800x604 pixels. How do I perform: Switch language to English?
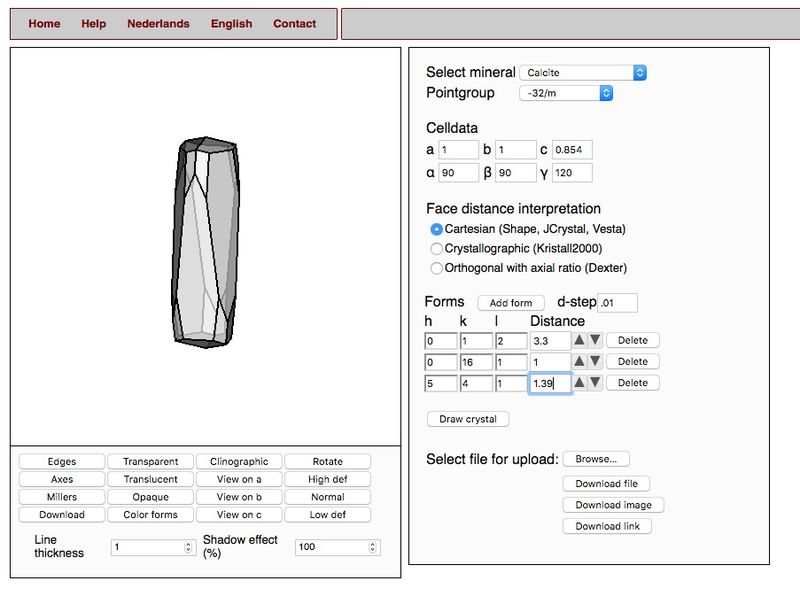tap(232, 23)
